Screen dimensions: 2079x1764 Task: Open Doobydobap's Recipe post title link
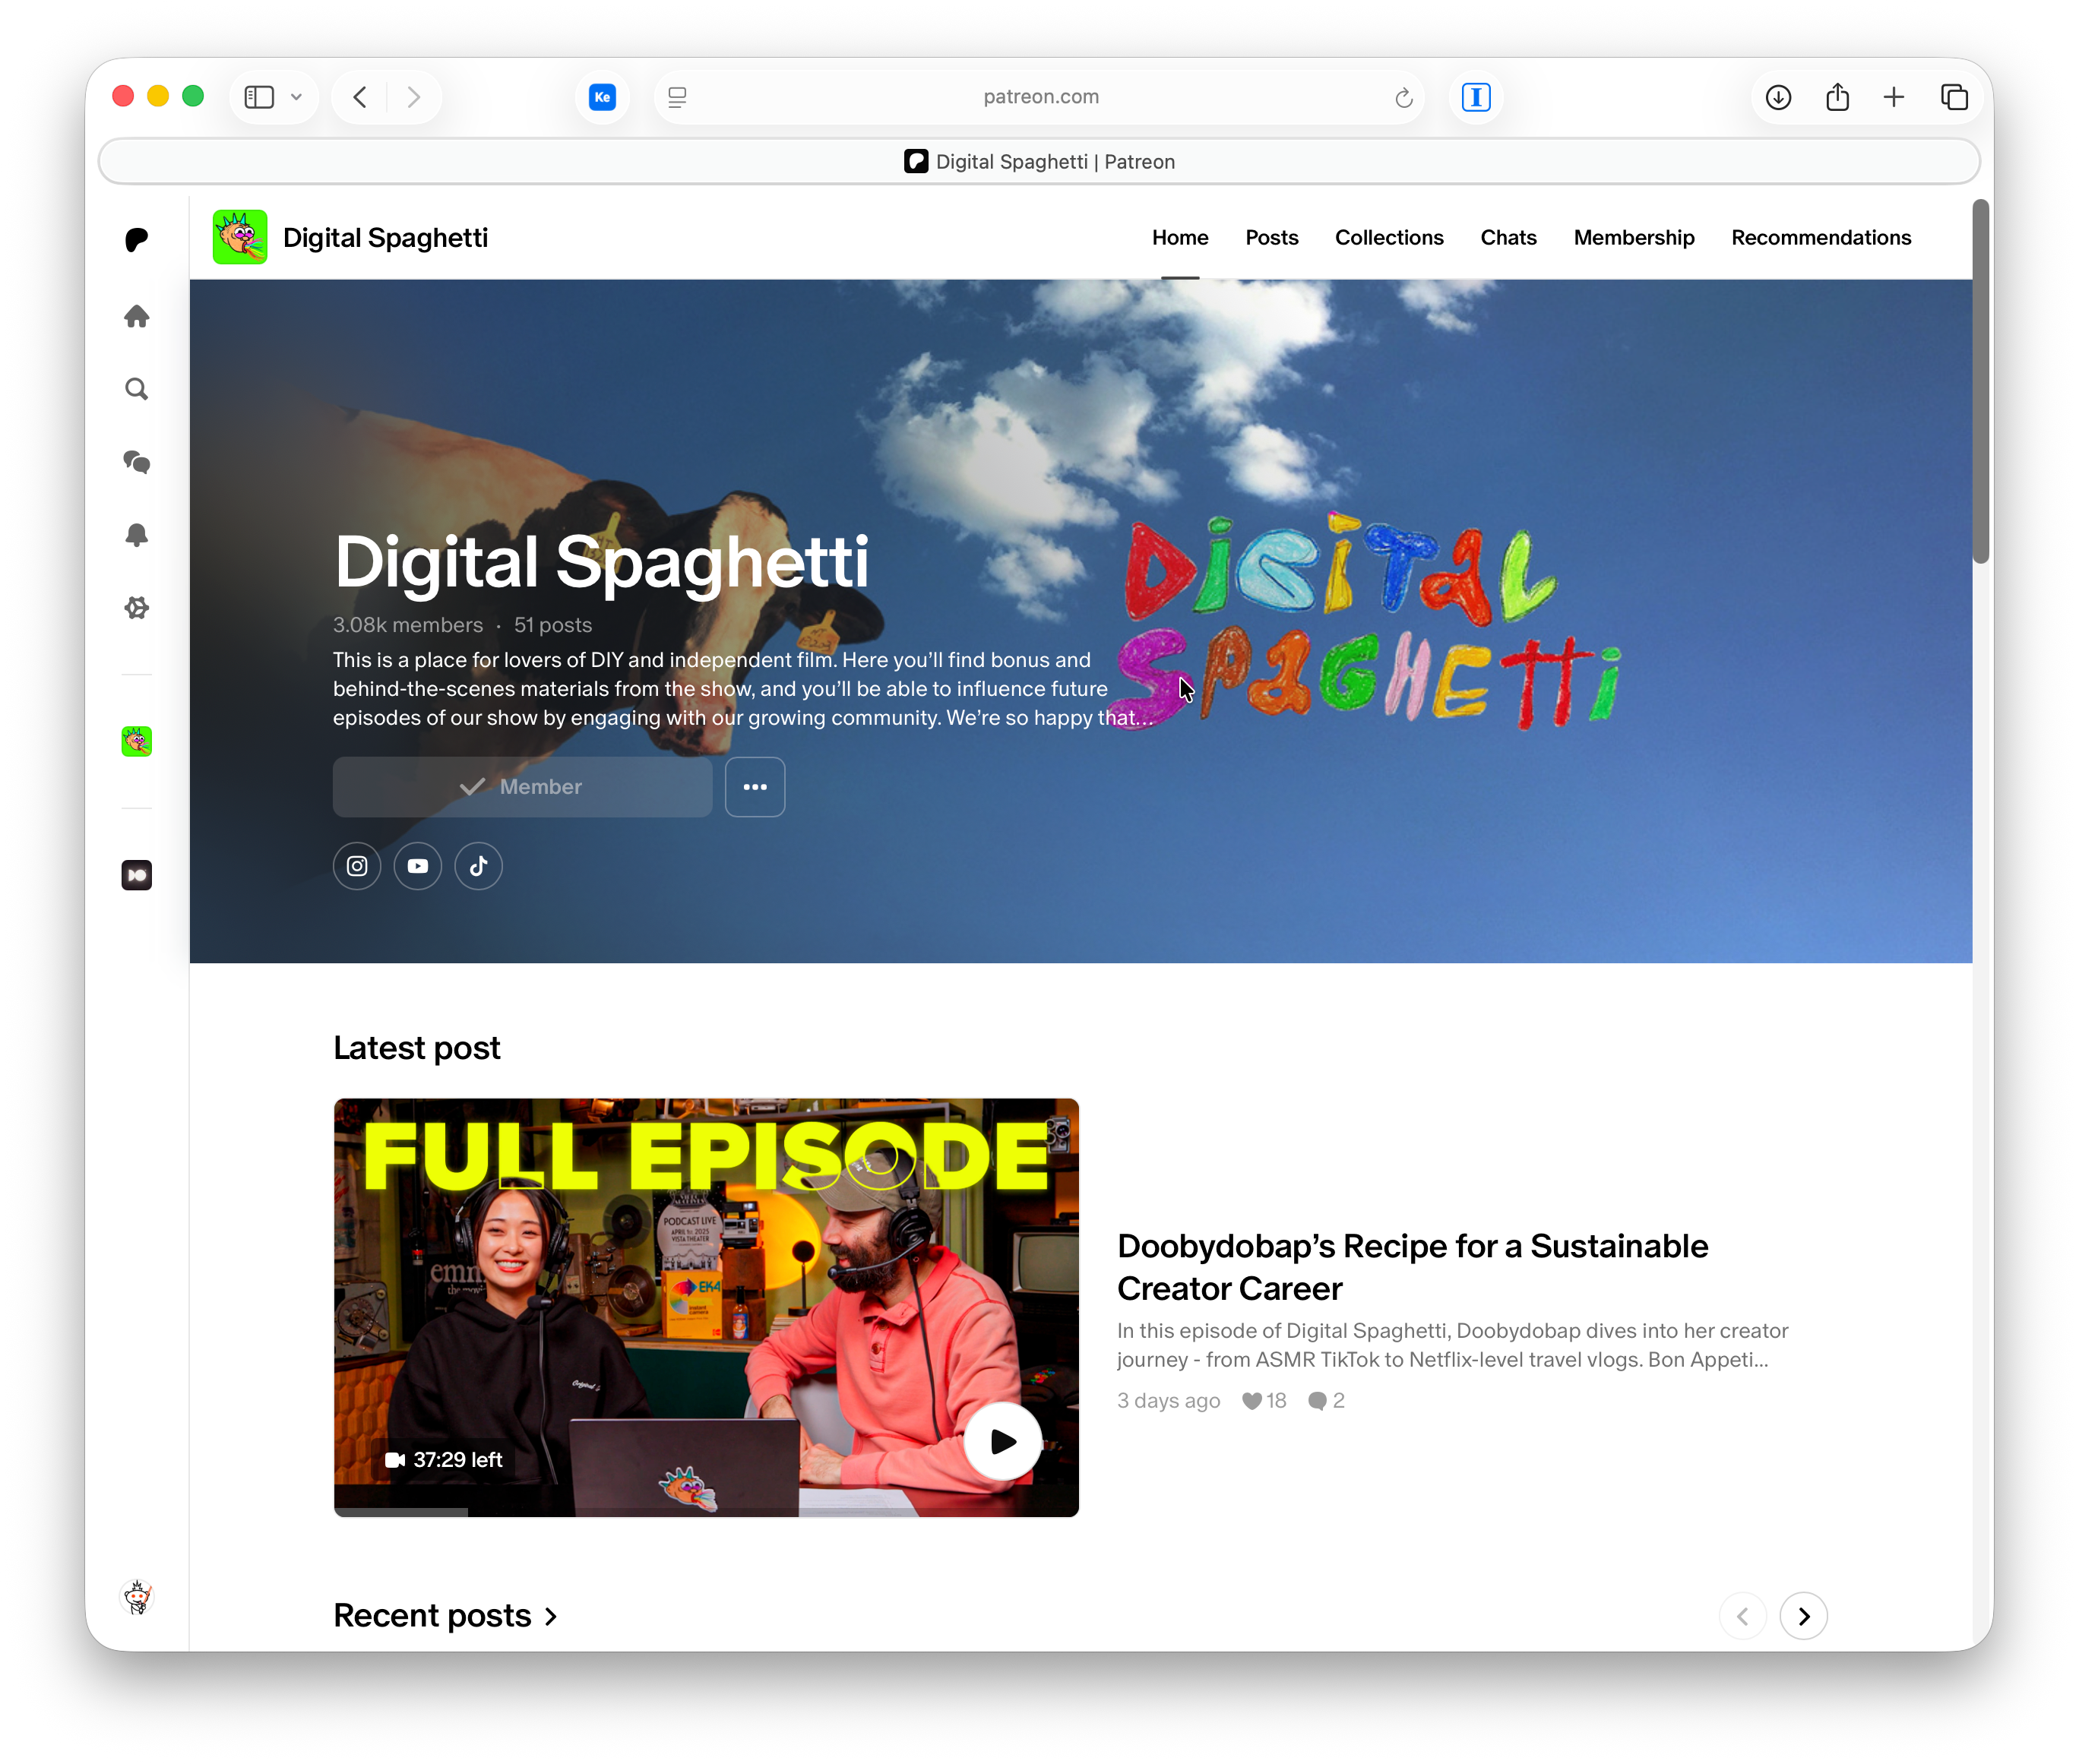pyautogui.click(x=1412, y=1267)
